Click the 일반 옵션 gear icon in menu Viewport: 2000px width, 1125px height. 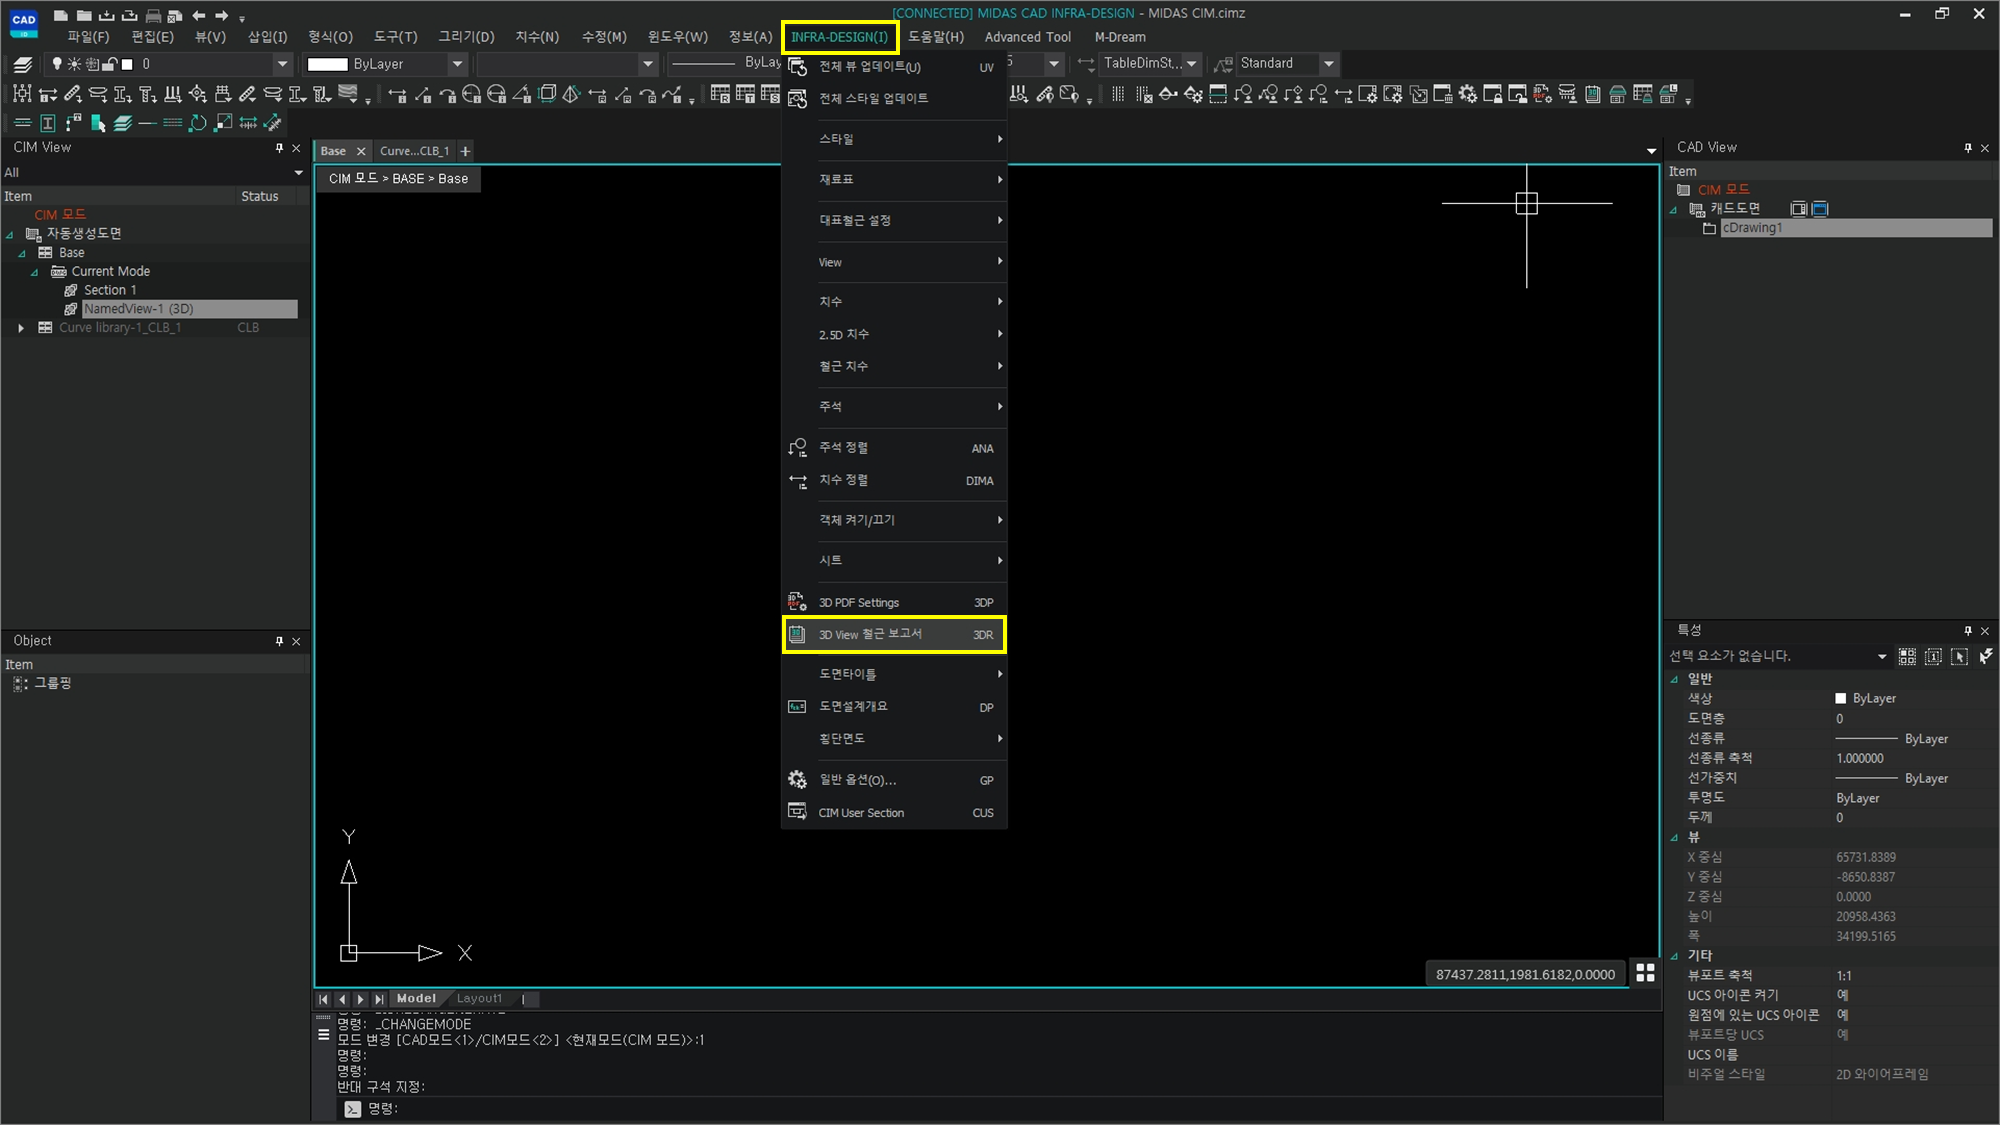click(x=797, y=780)
